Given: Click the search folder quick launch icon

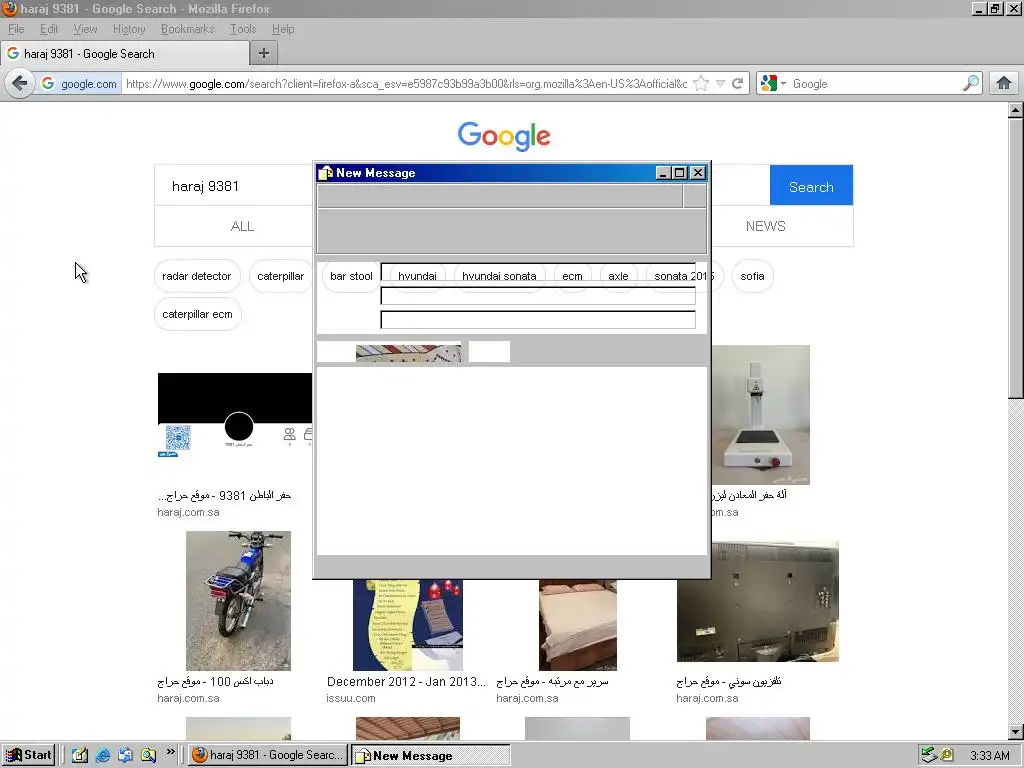Looking at the screenshot, I should (x=149, y=756).
